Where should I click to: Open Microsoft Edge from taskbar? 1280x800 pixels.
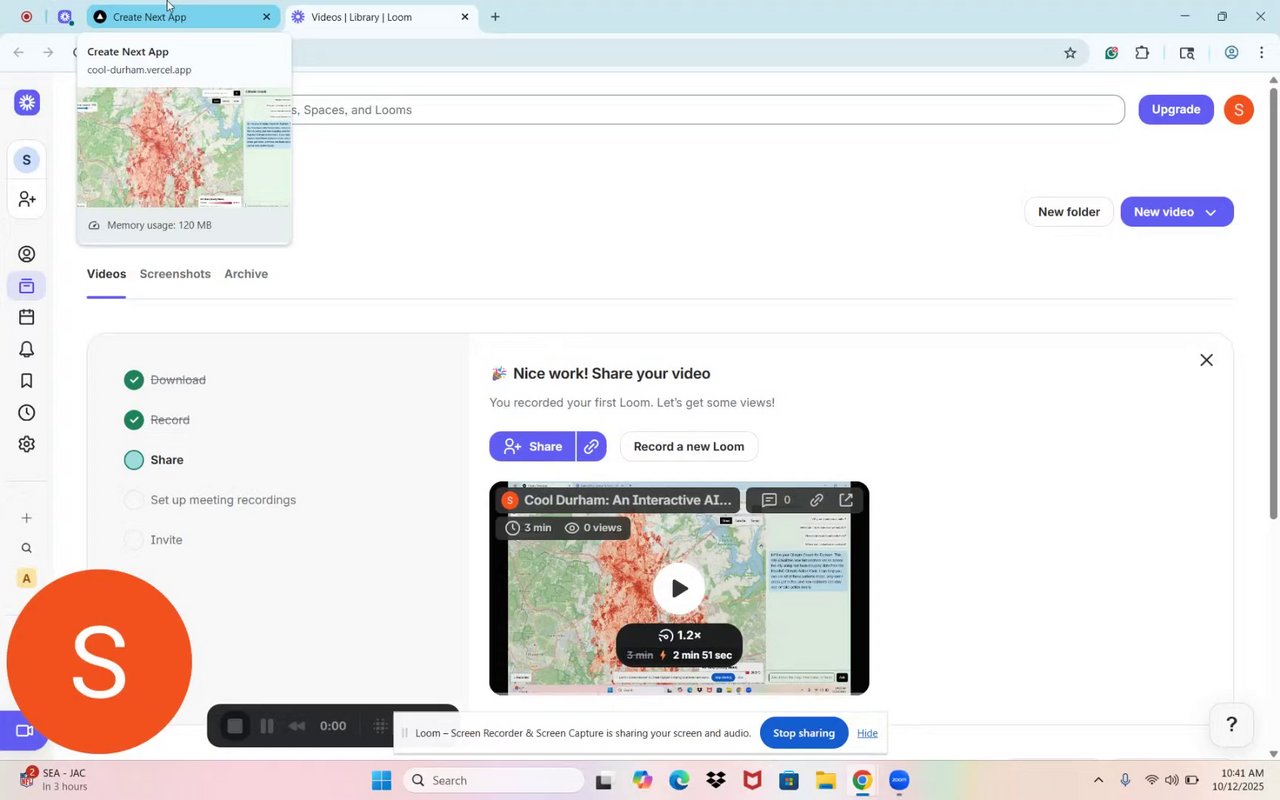678,780
